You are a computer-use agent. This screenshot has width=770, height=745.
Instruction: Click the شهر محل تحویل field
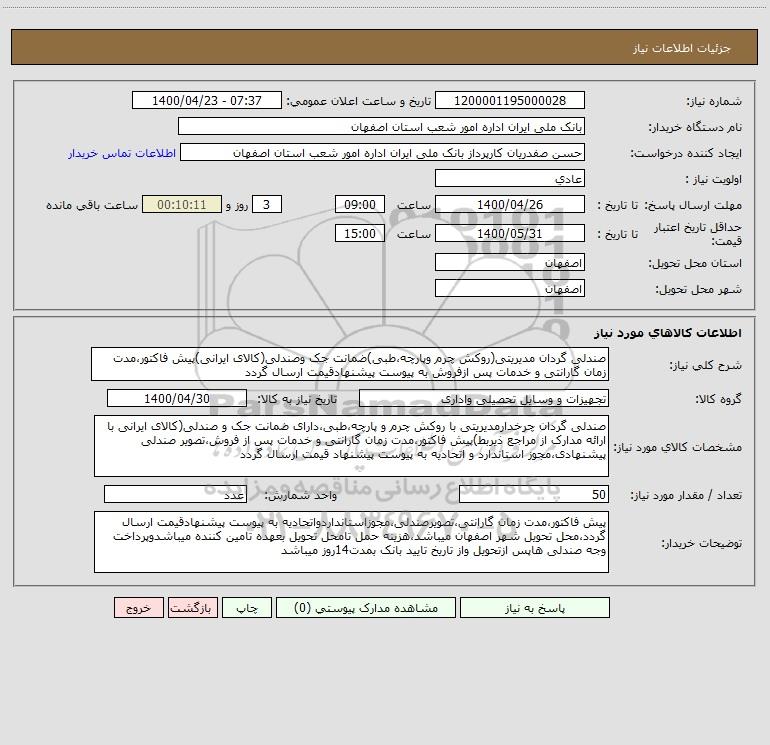[x=510, y=288]
